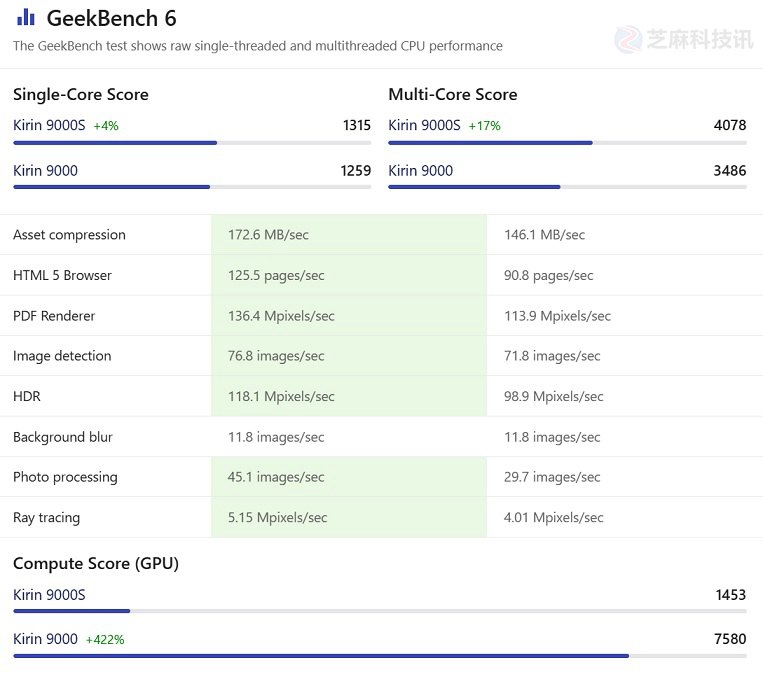Open Kirin 9000 link under Single-Core Score
This screenshot has height=679, width=763.
pyautogui.click(x=45, y=171)
